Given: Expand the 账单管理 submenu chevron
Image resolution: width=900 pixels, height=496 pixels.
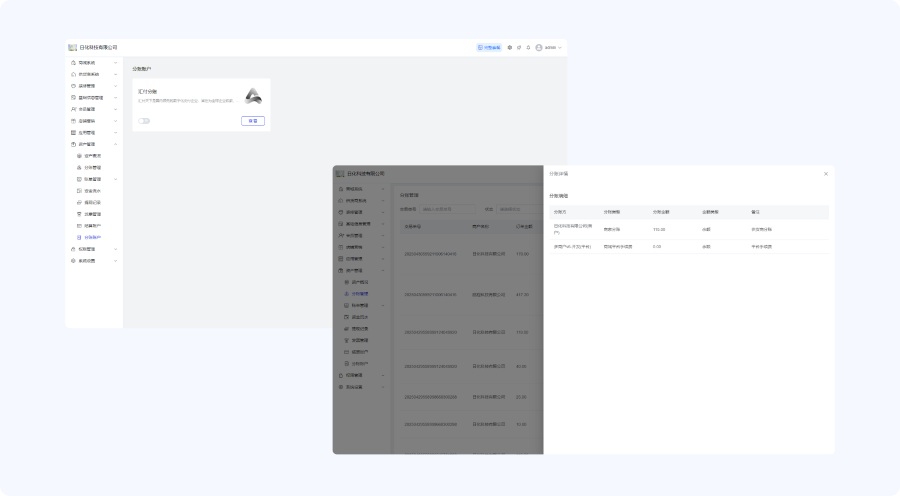Looking at the screenshot, I should point(115,179).
